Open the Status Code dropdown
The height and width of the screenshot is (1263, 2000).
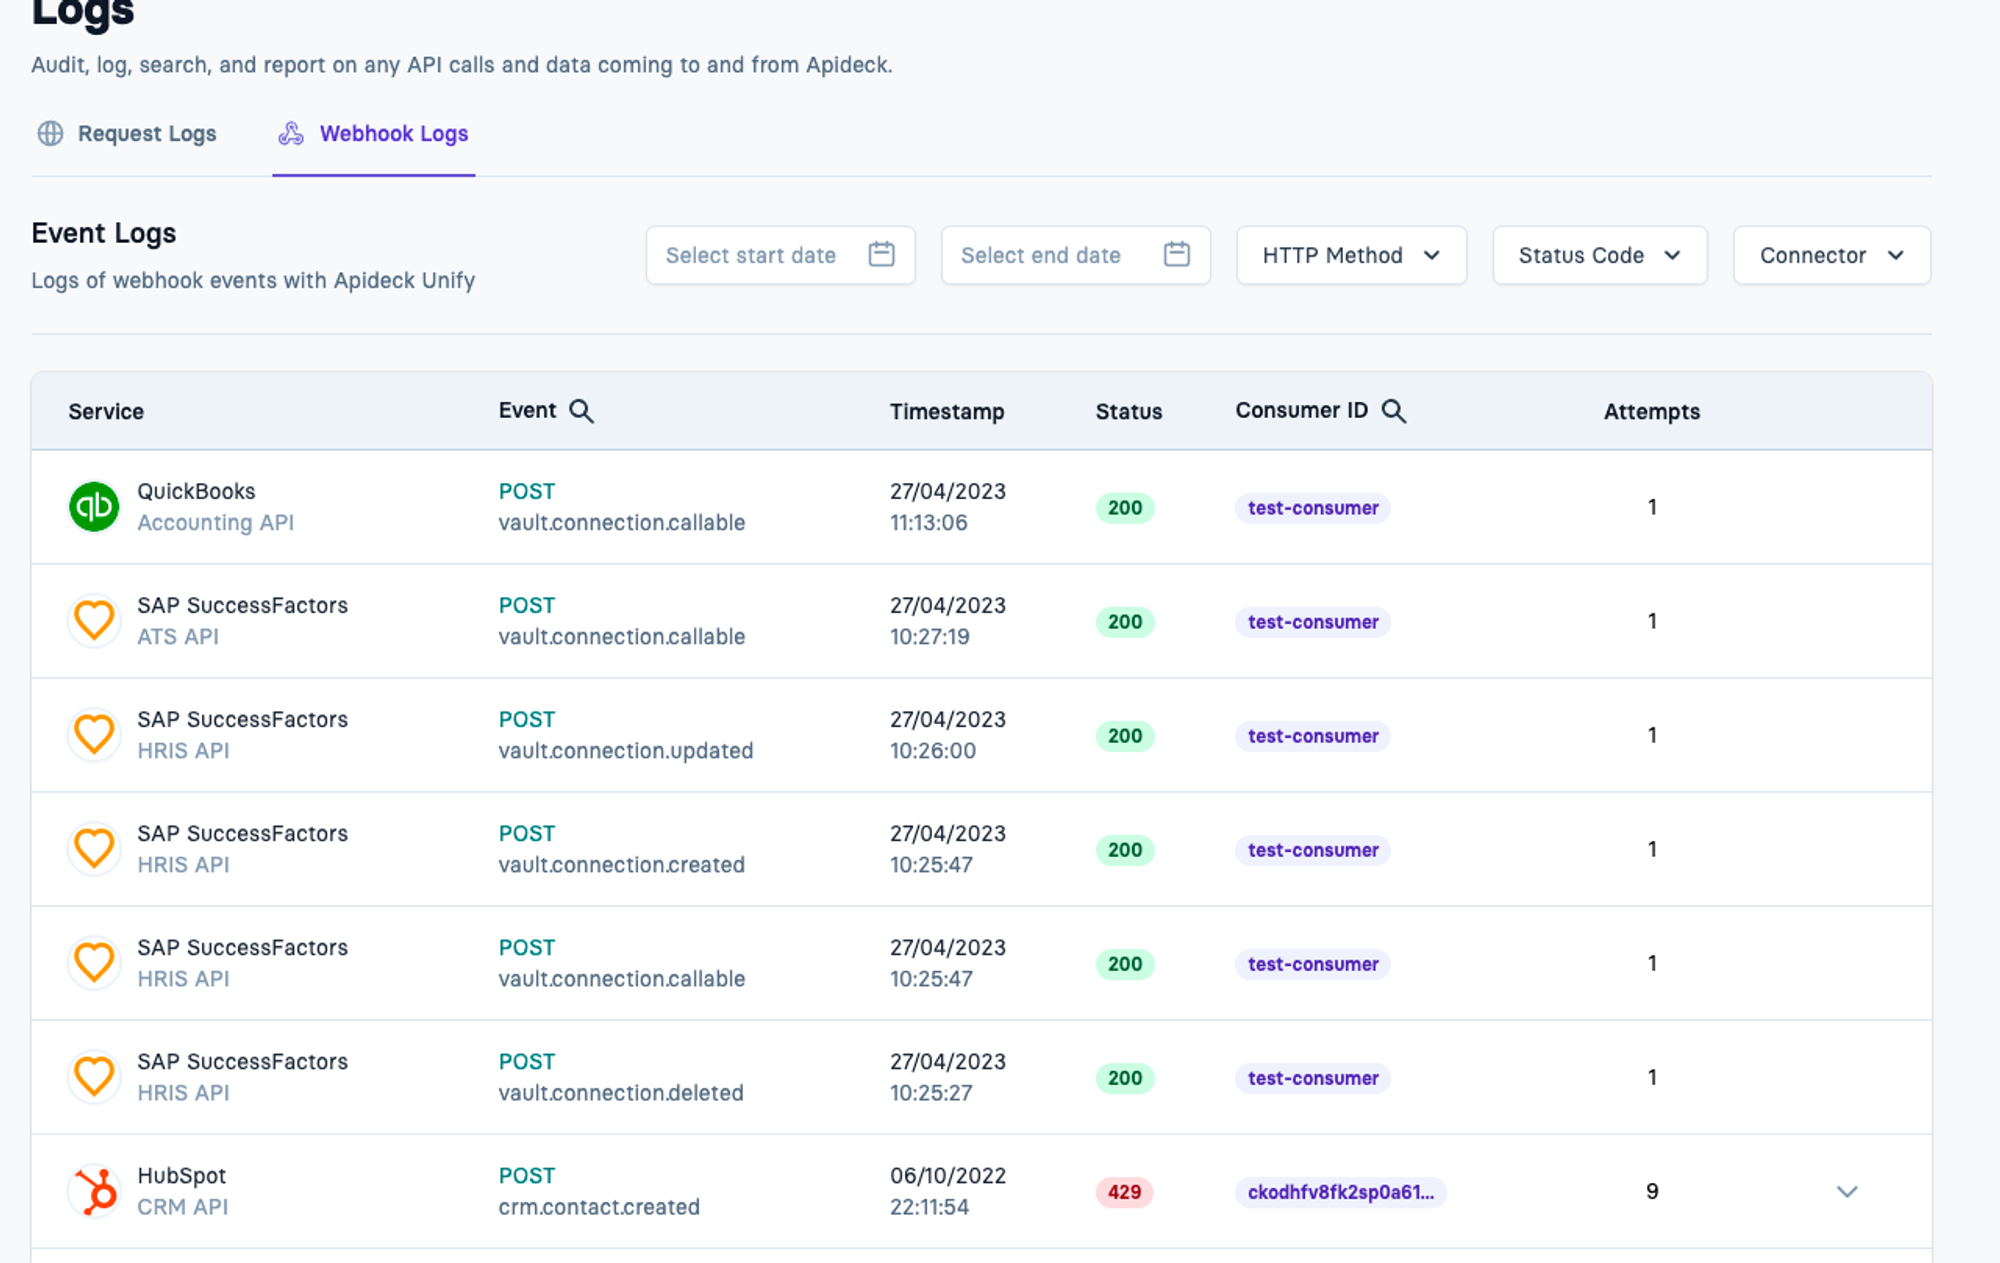1599,255
